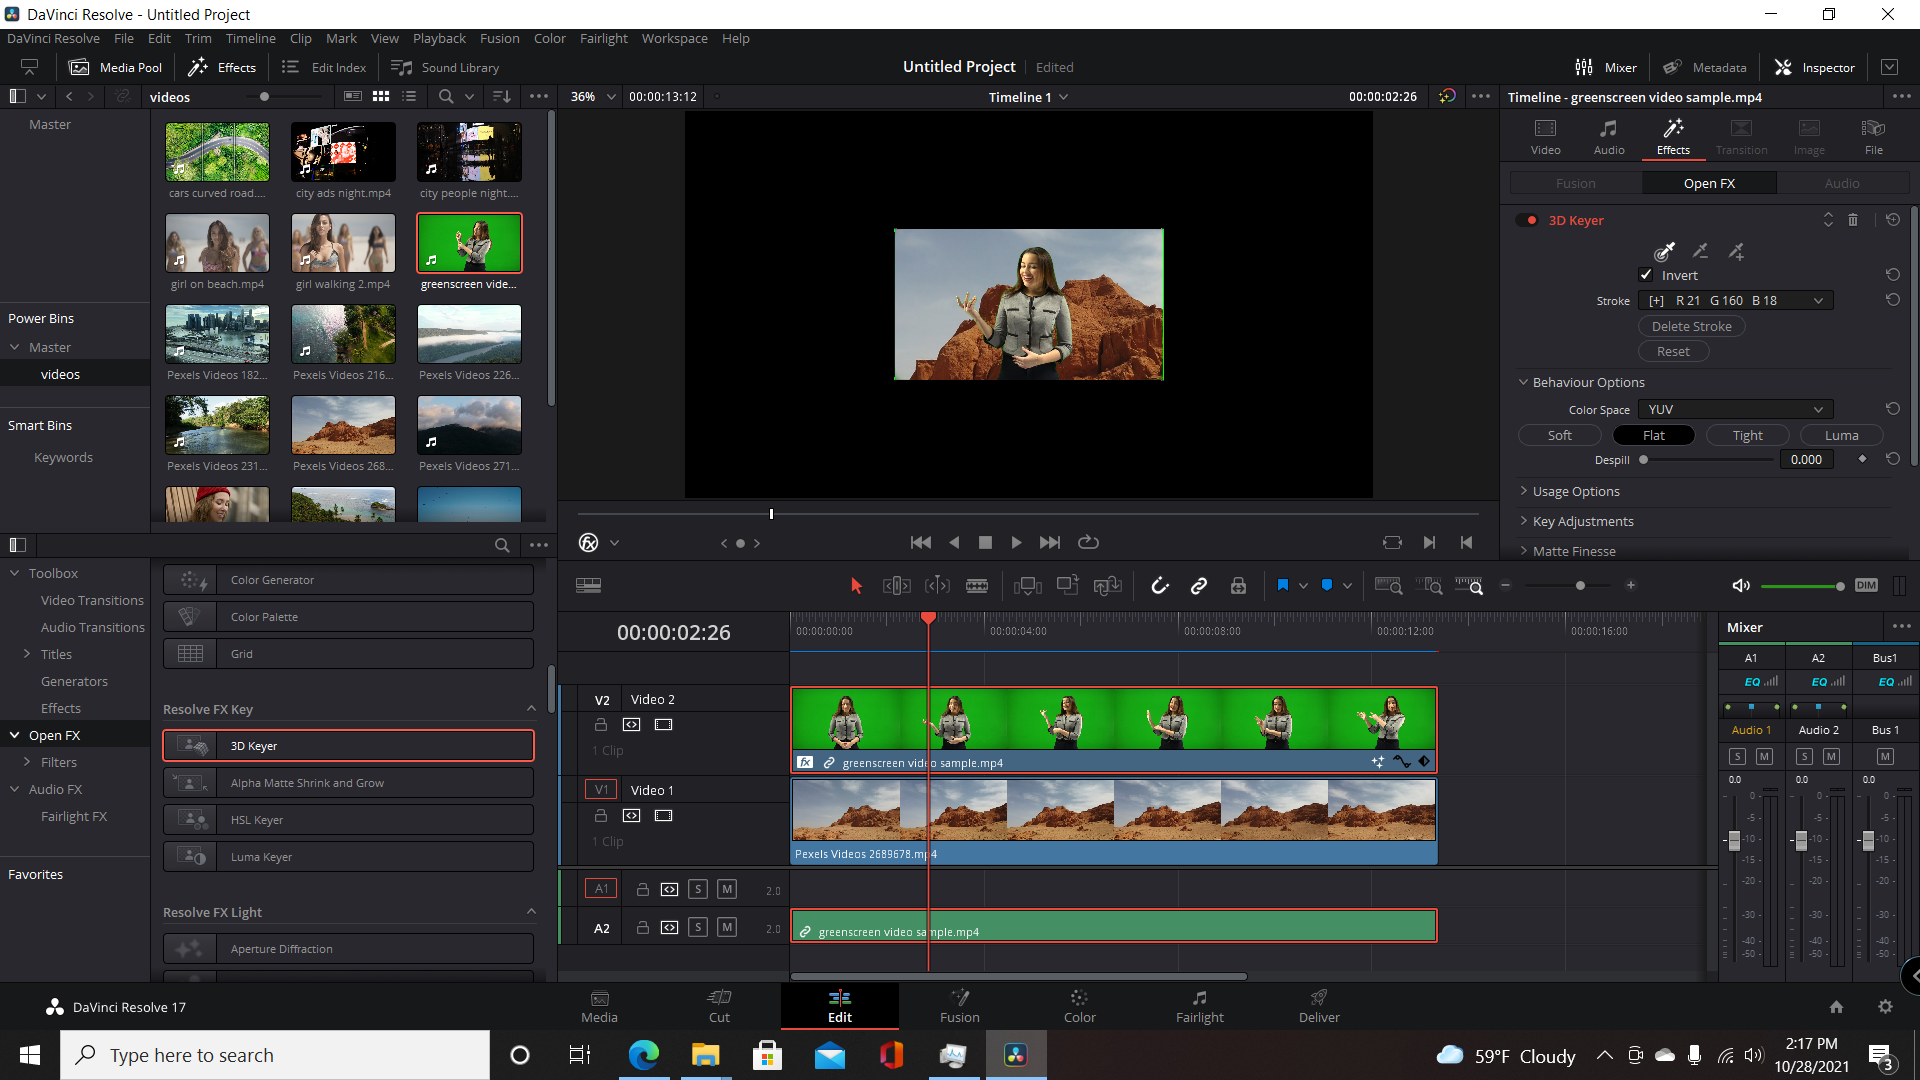Select the Blade Edit Mode tool

point(977,586)
